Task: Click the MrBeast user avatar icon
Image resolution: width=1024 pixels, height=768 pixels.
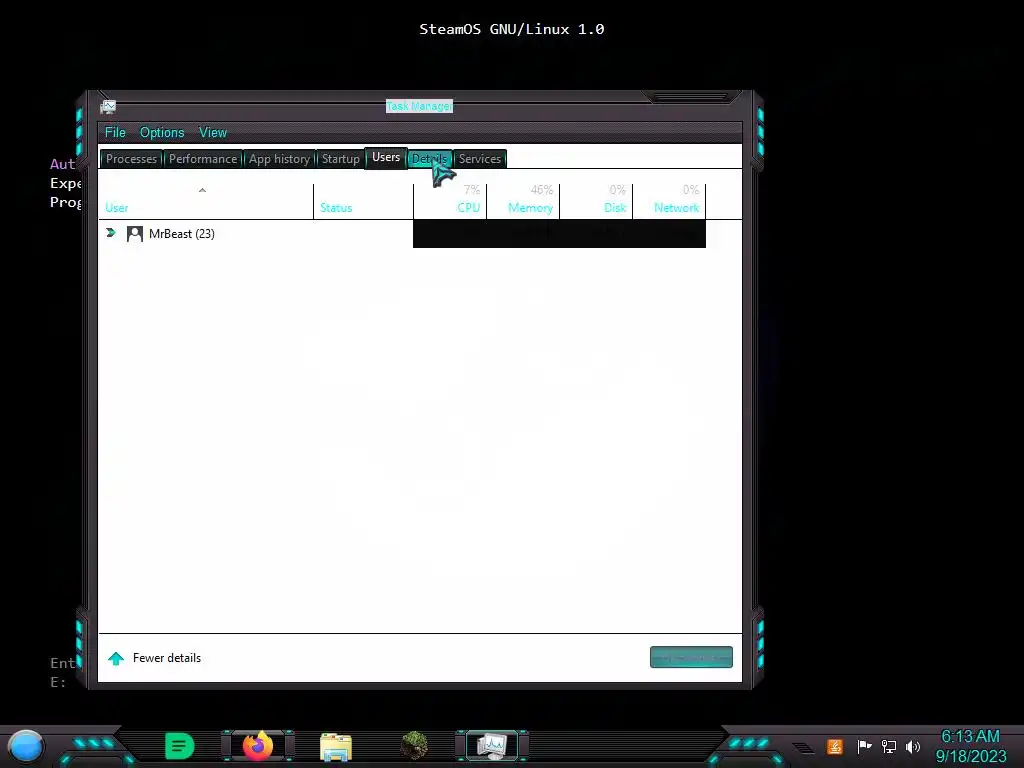Action: (x=135, y=234)
